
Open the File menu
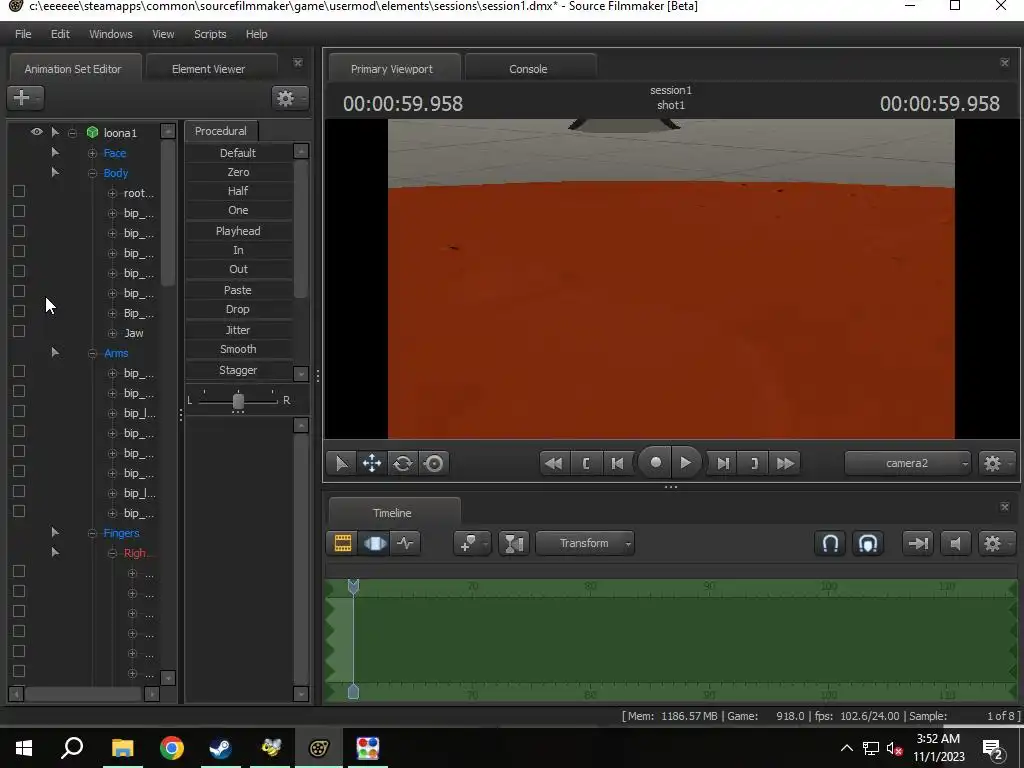click(x=23, y=34)
